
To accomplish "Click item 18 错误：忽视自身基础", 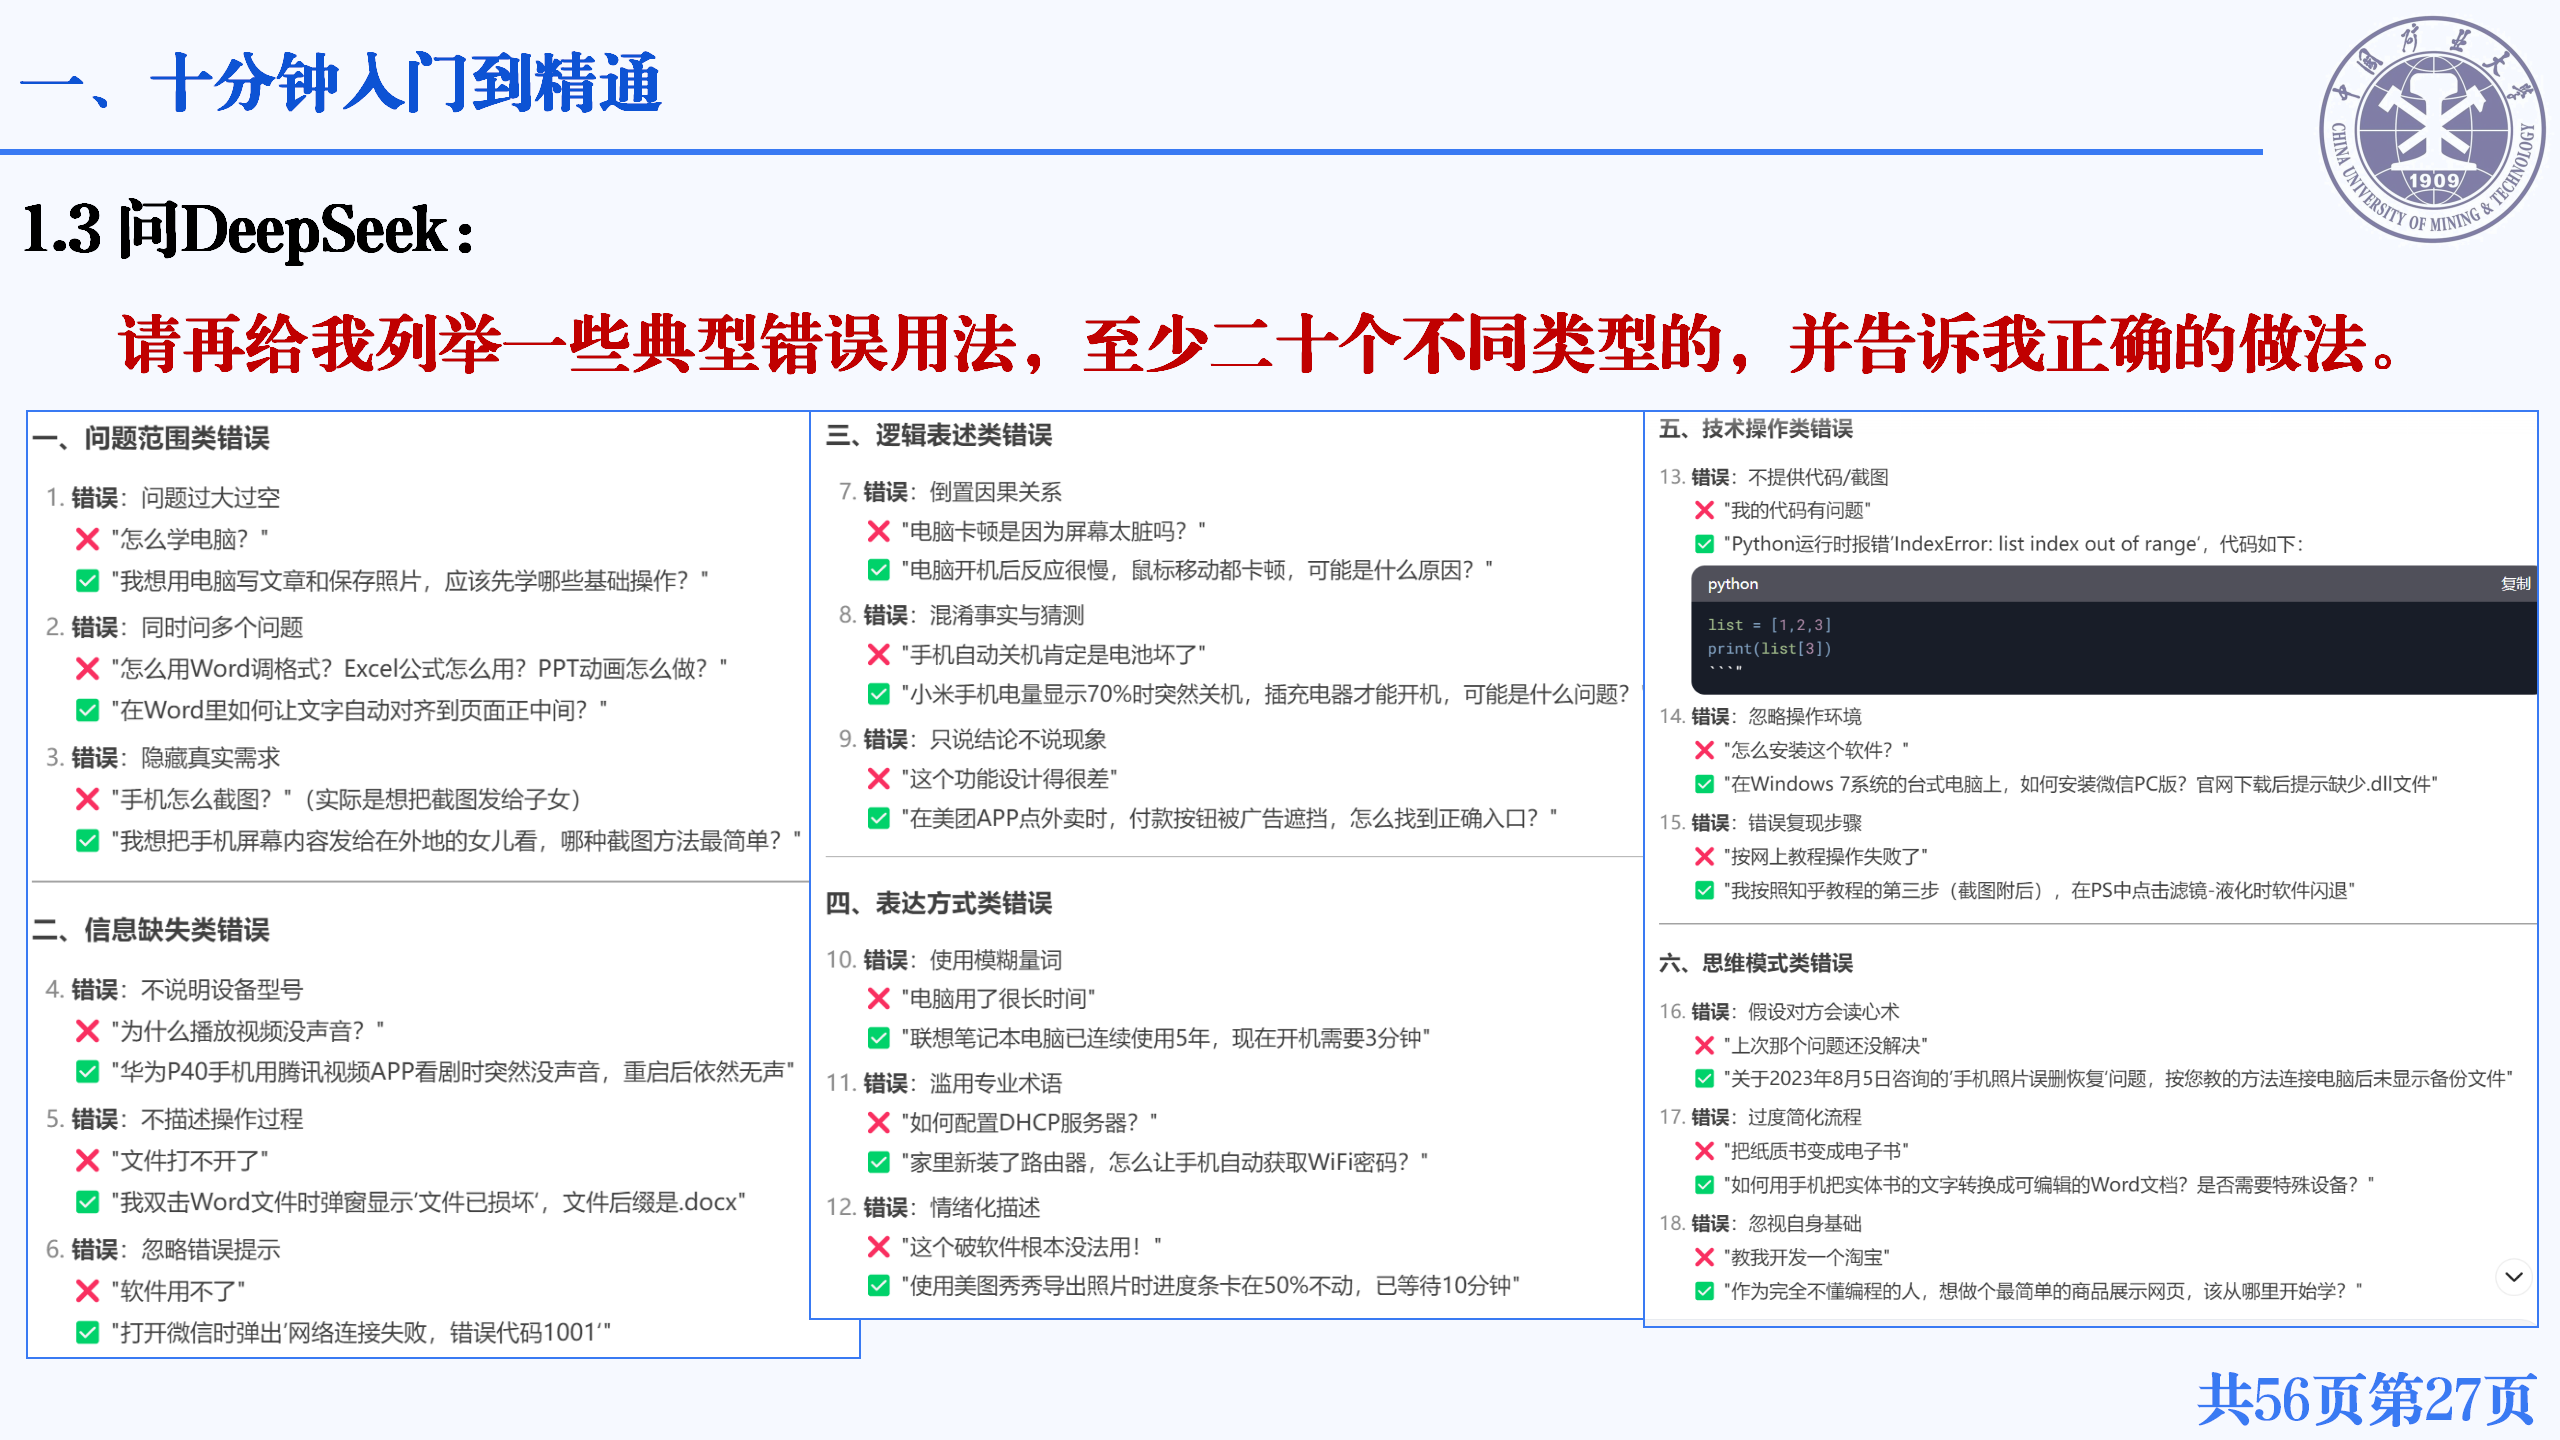I will coord(1761,1223).
